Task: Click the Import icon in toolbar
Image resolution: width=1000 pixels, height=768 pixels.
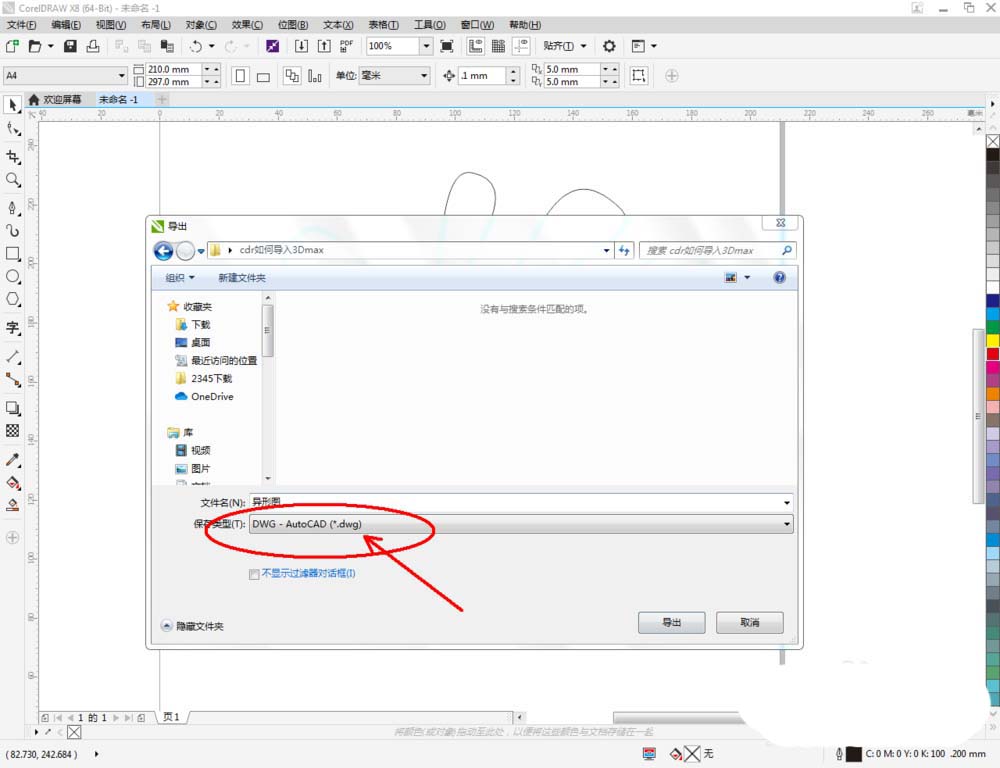Action: click(301, 46)
